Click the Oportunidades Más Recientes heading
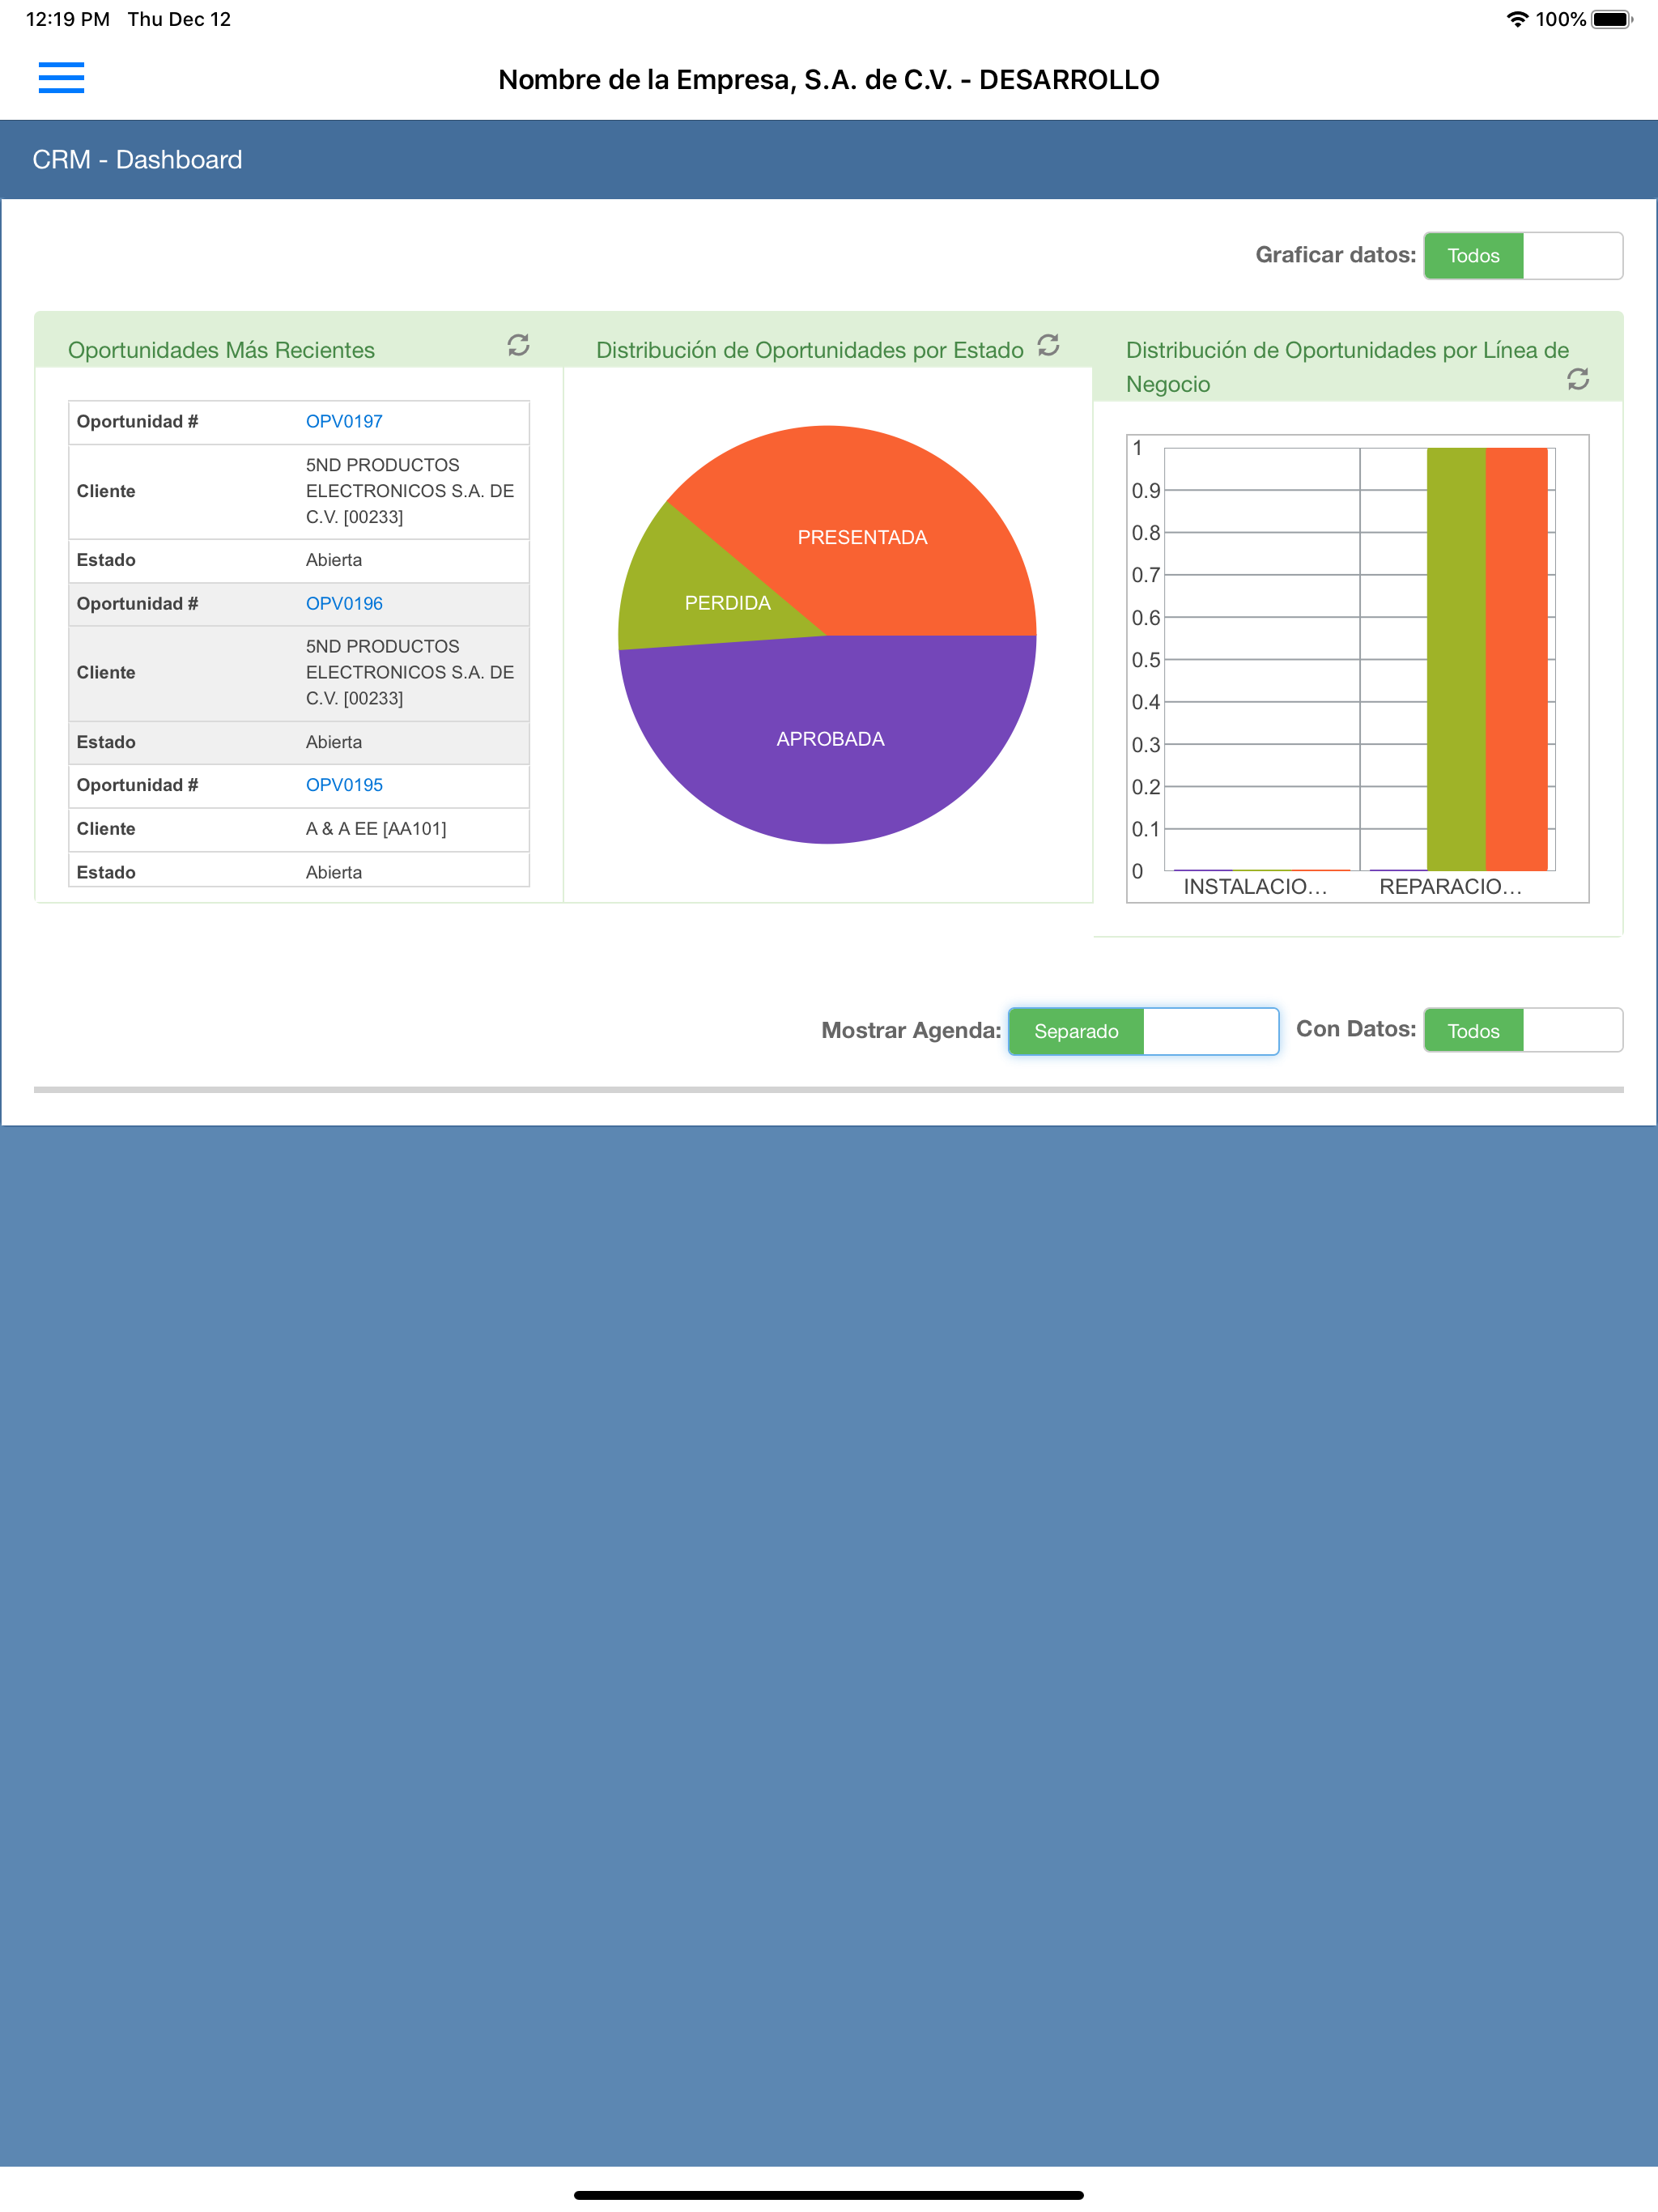 (221, 350)
